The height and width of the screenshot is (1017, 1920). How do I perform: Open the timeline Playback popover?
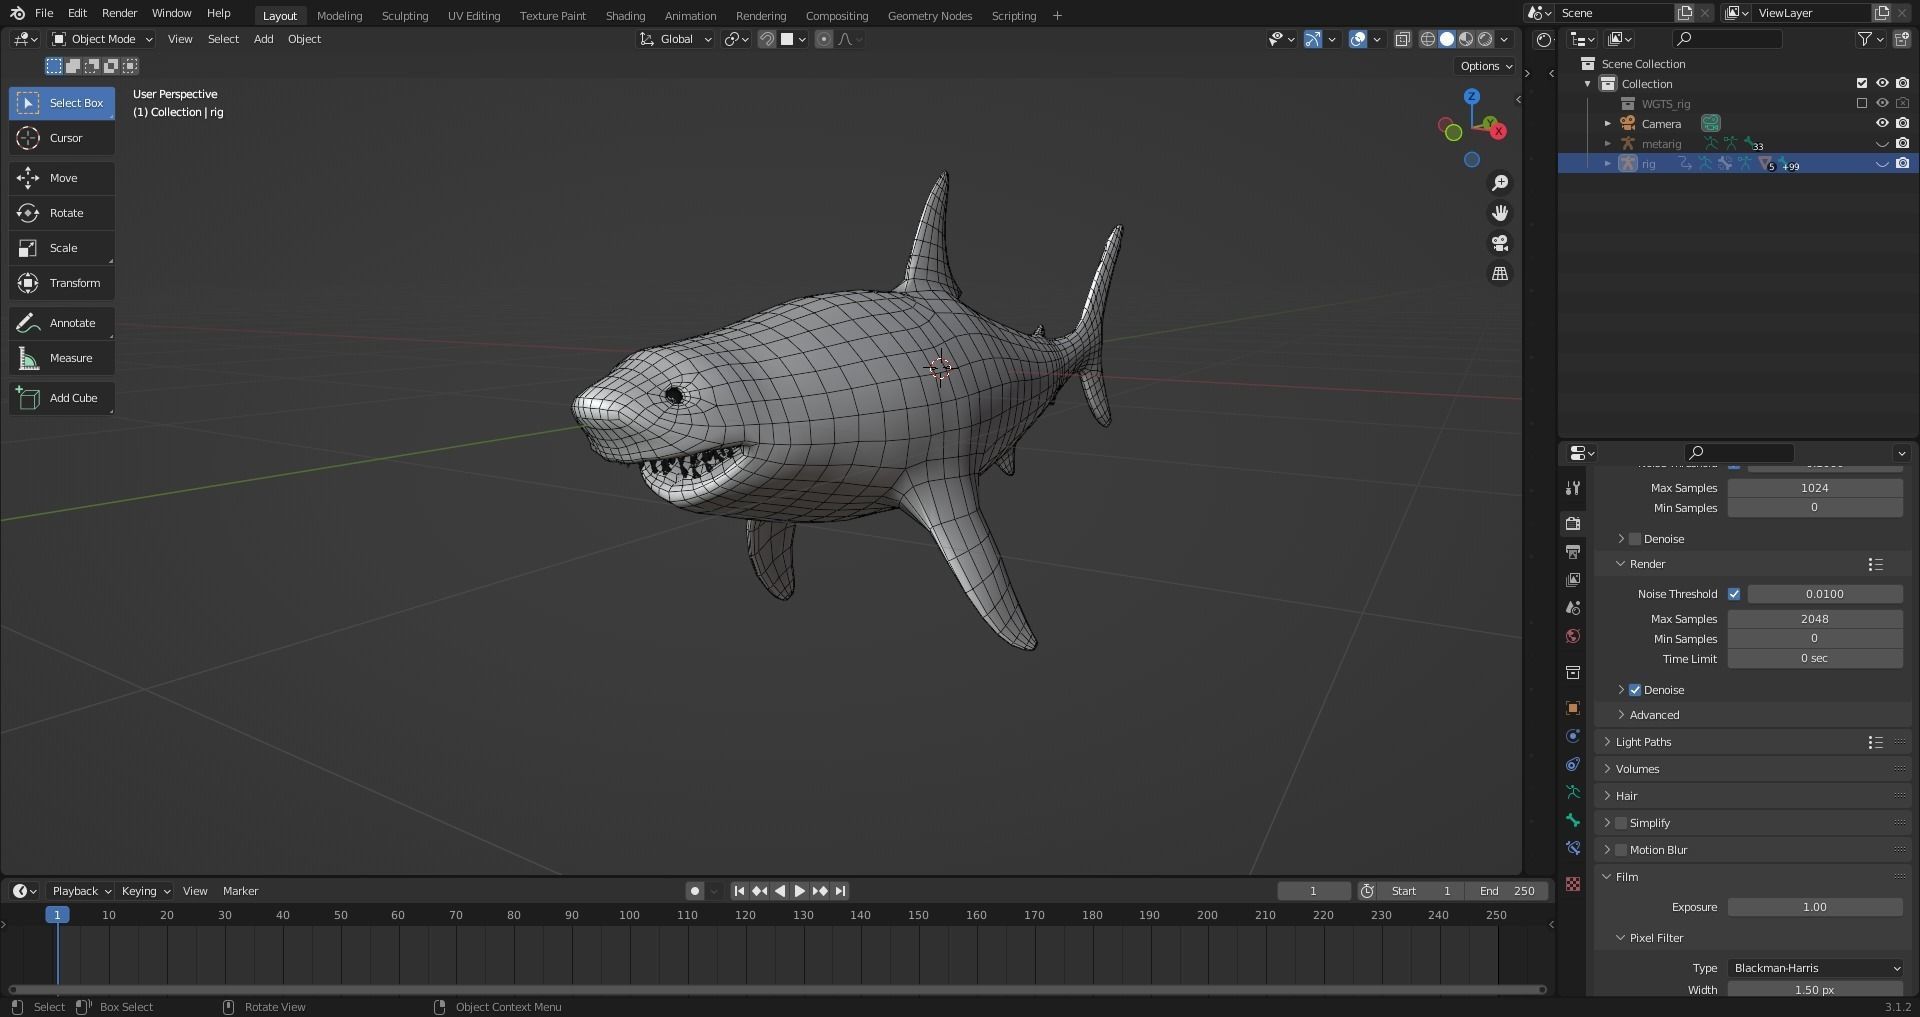pos(81,891)
